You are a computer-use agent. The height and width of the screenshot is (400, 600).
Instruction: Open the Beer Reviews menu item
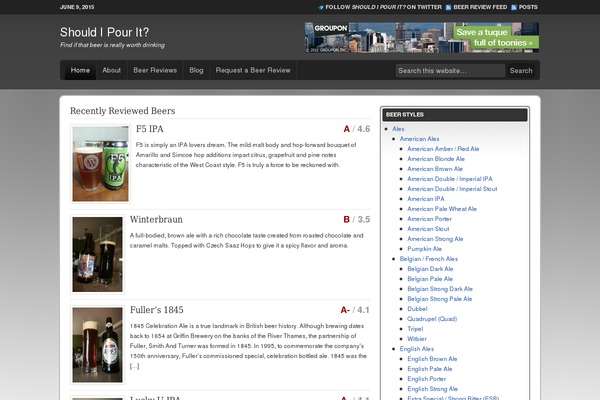155,70
